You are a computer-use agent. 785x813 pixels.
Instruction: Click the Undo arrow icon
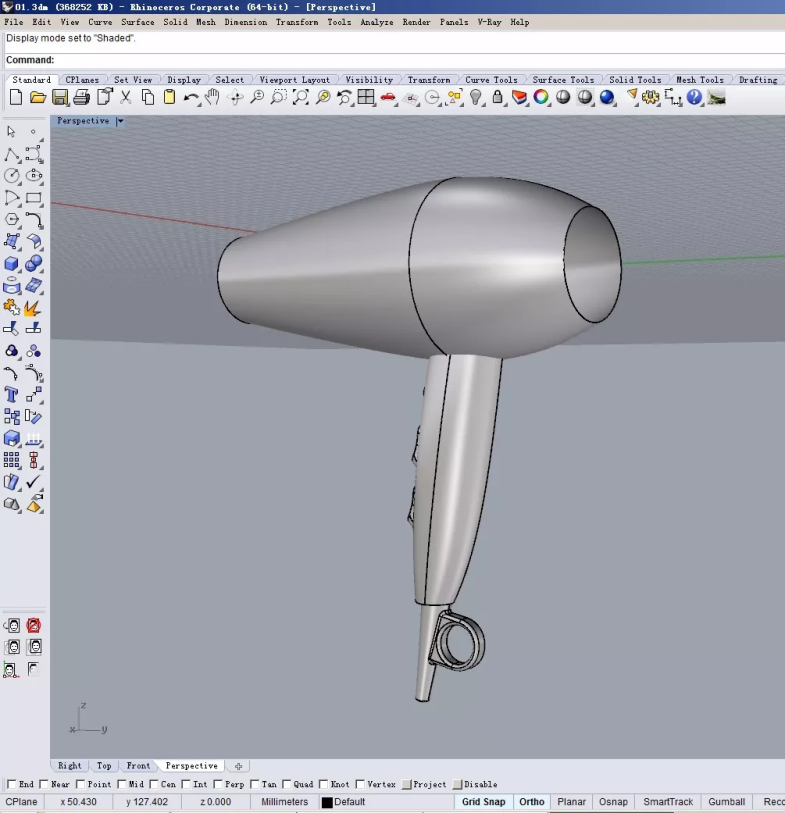pos(190,97)
